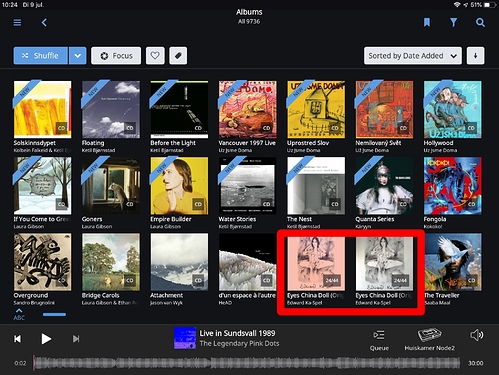Select the Huiskamer Node2 audio zone
The image size is (499, 375).
point(429,340)
